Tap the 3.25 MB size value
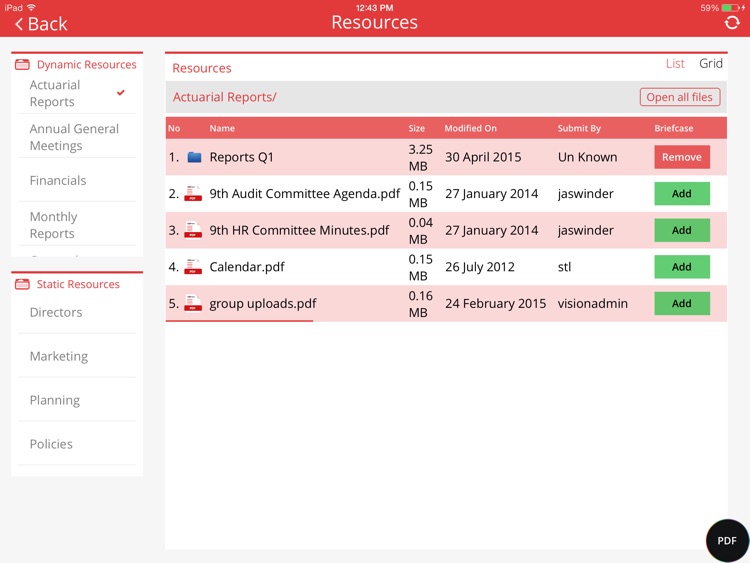Image resolution: width=750 pixels, height=563 pixels. coord(420,157)
